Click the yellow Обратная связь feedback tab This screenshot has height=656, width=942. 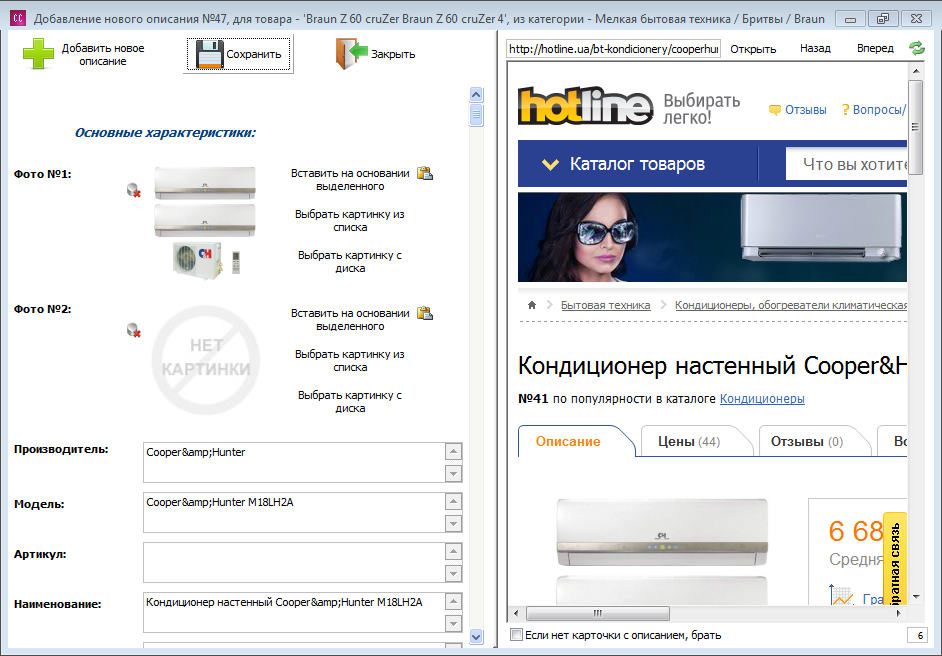pyautogui.click(x=895, y=559)
